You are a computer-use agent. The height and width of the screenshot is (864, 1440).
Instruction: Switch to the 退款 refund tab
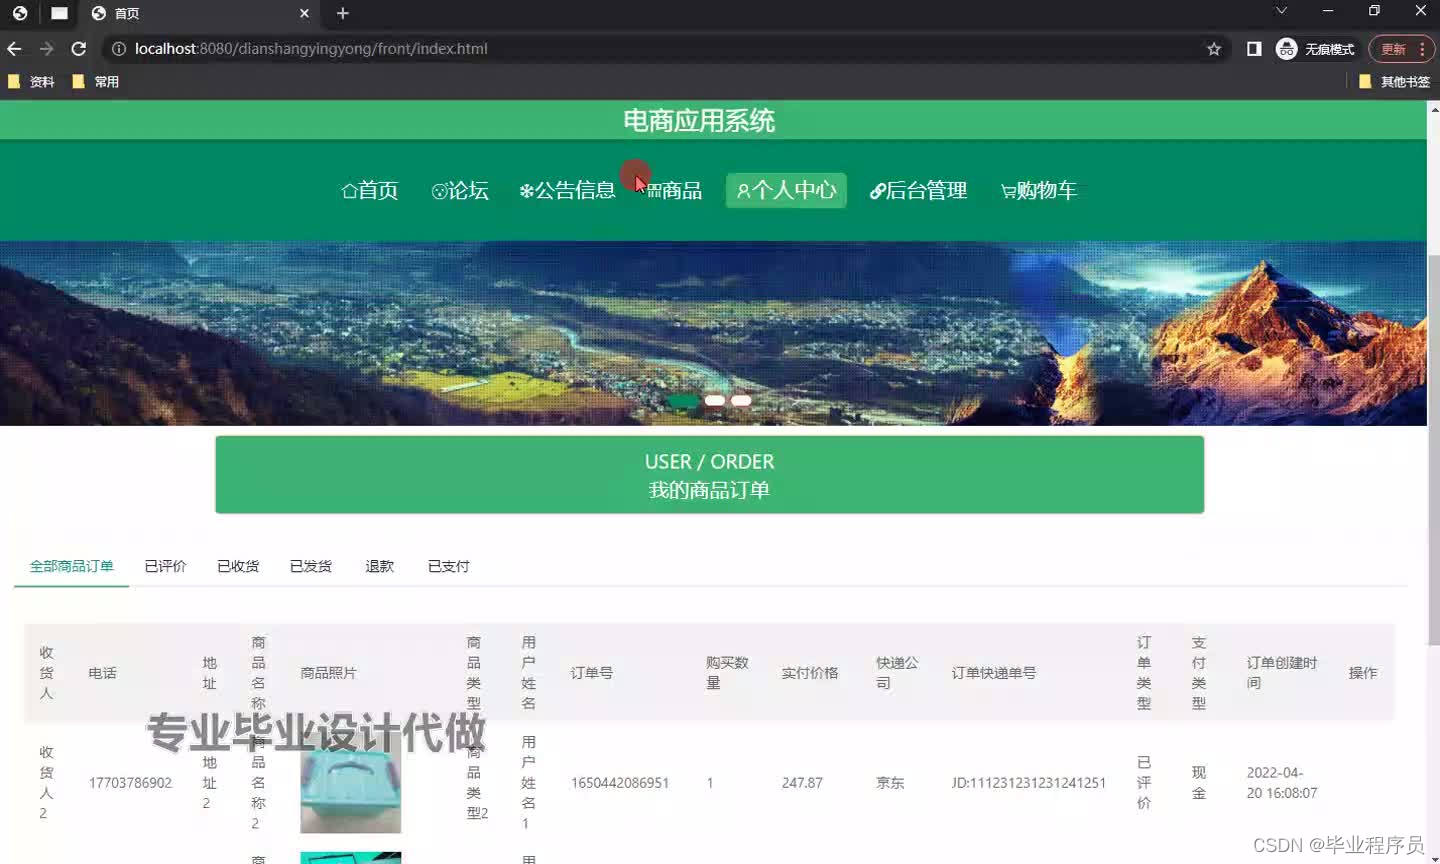click(x=380, y=566)
